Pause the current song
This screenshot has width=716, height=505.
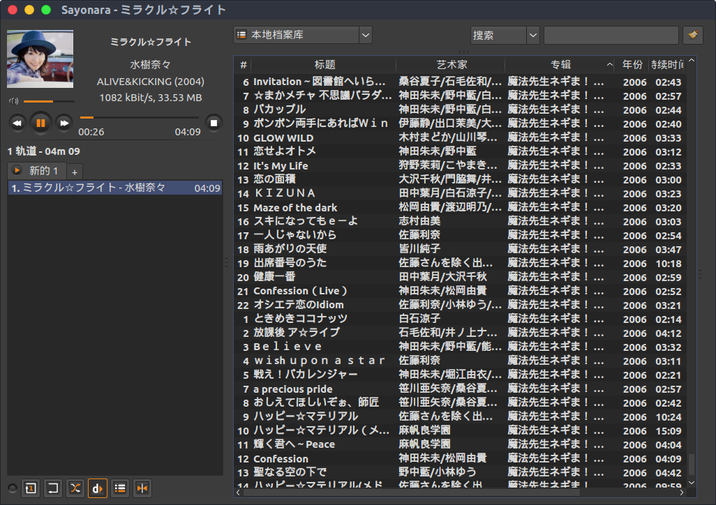pyautogui.click(x=41, y=123)
